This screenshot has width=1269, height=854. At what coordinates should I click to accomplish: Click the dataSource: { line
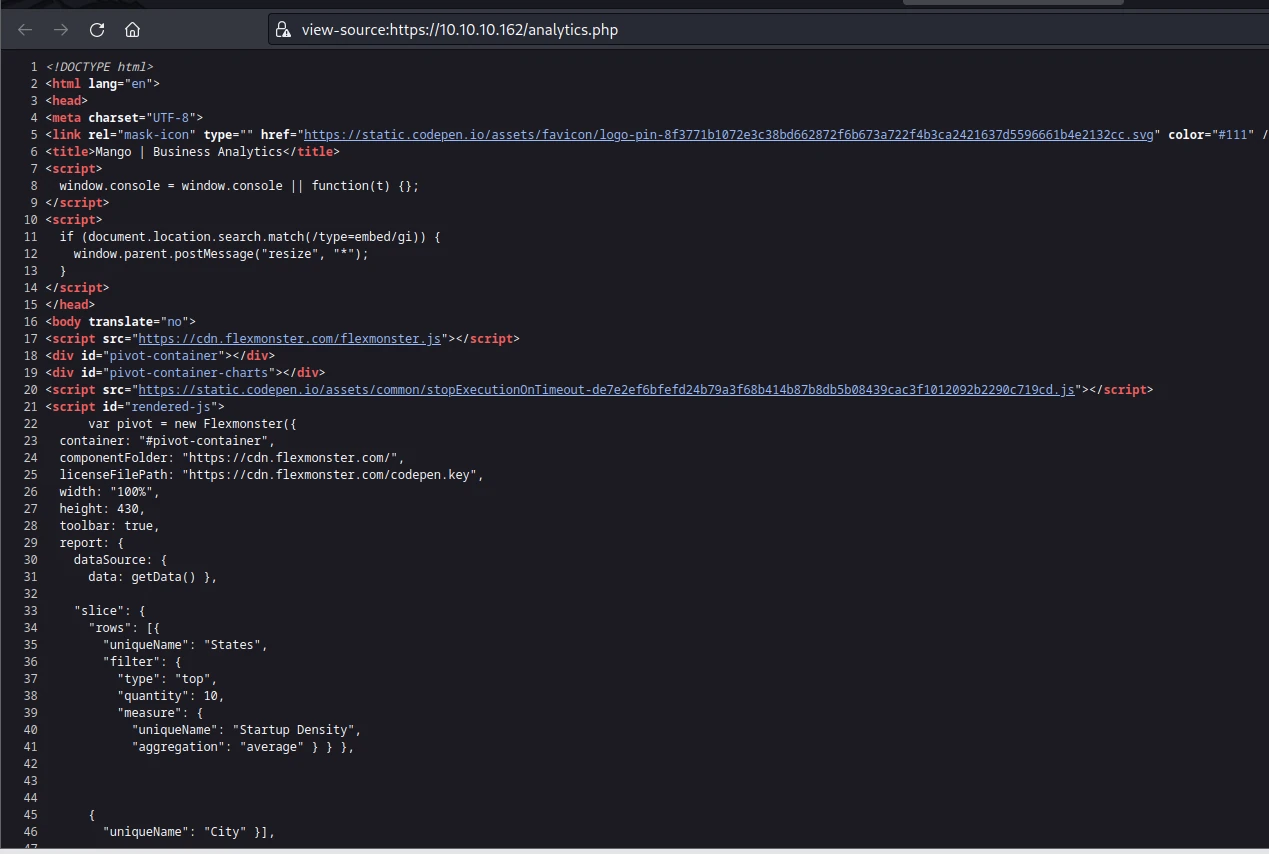(x=120, y=559)
